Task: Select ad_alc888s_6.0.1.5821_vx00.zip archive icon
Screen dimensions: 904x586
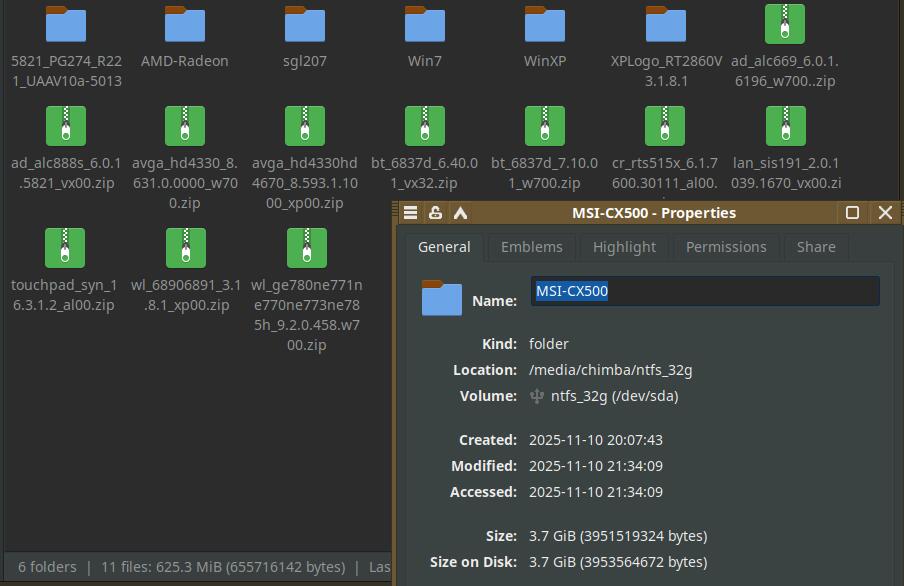Action: [66, 126]
